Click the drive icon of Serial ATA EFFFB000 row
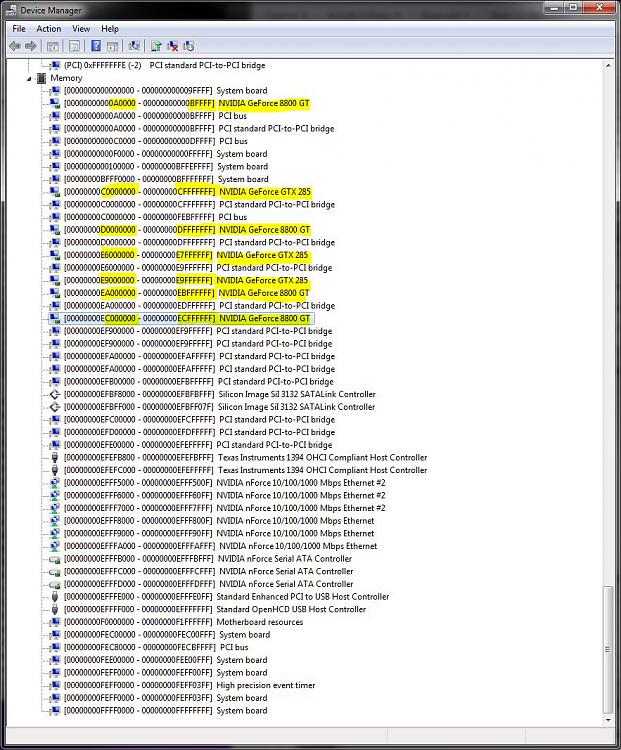621x750 pixels. [55, 559]
